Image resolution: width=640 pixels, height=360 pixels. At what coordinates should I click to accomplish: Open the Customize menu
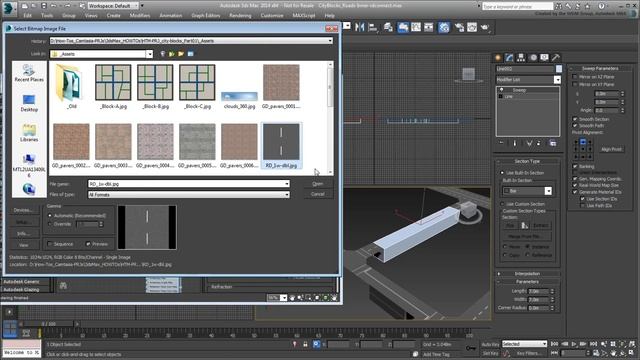point(272,16)
